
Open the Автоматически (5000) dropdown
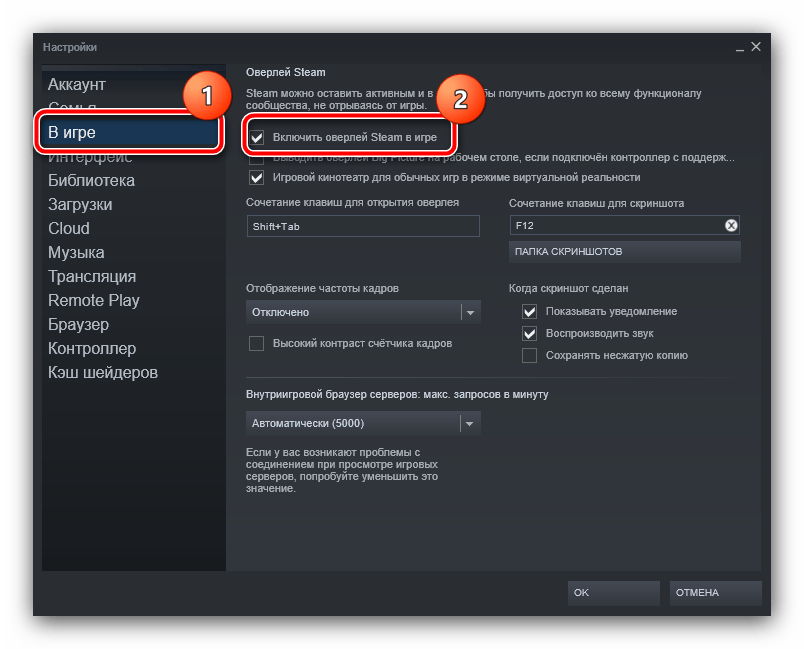point(363,423)
